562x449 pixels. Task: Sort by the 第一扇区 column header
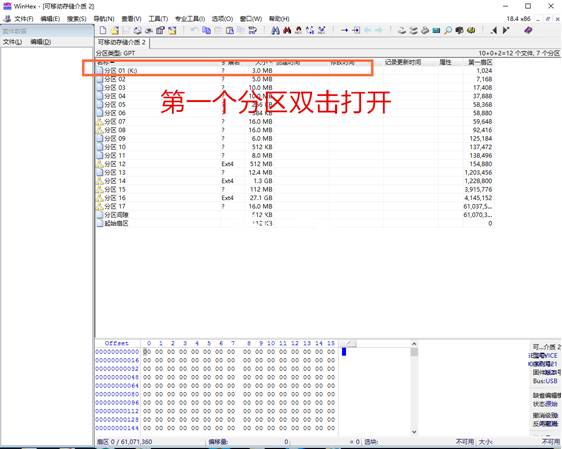(x=480, y=63)
